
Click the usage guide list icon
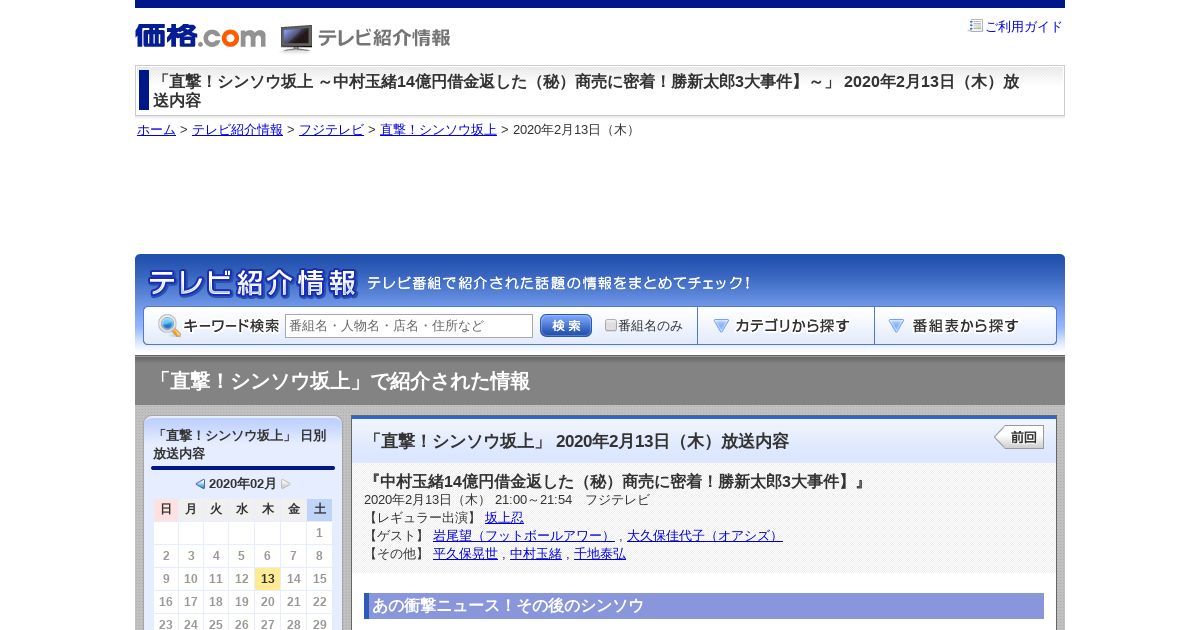click(x=976, y=26)
